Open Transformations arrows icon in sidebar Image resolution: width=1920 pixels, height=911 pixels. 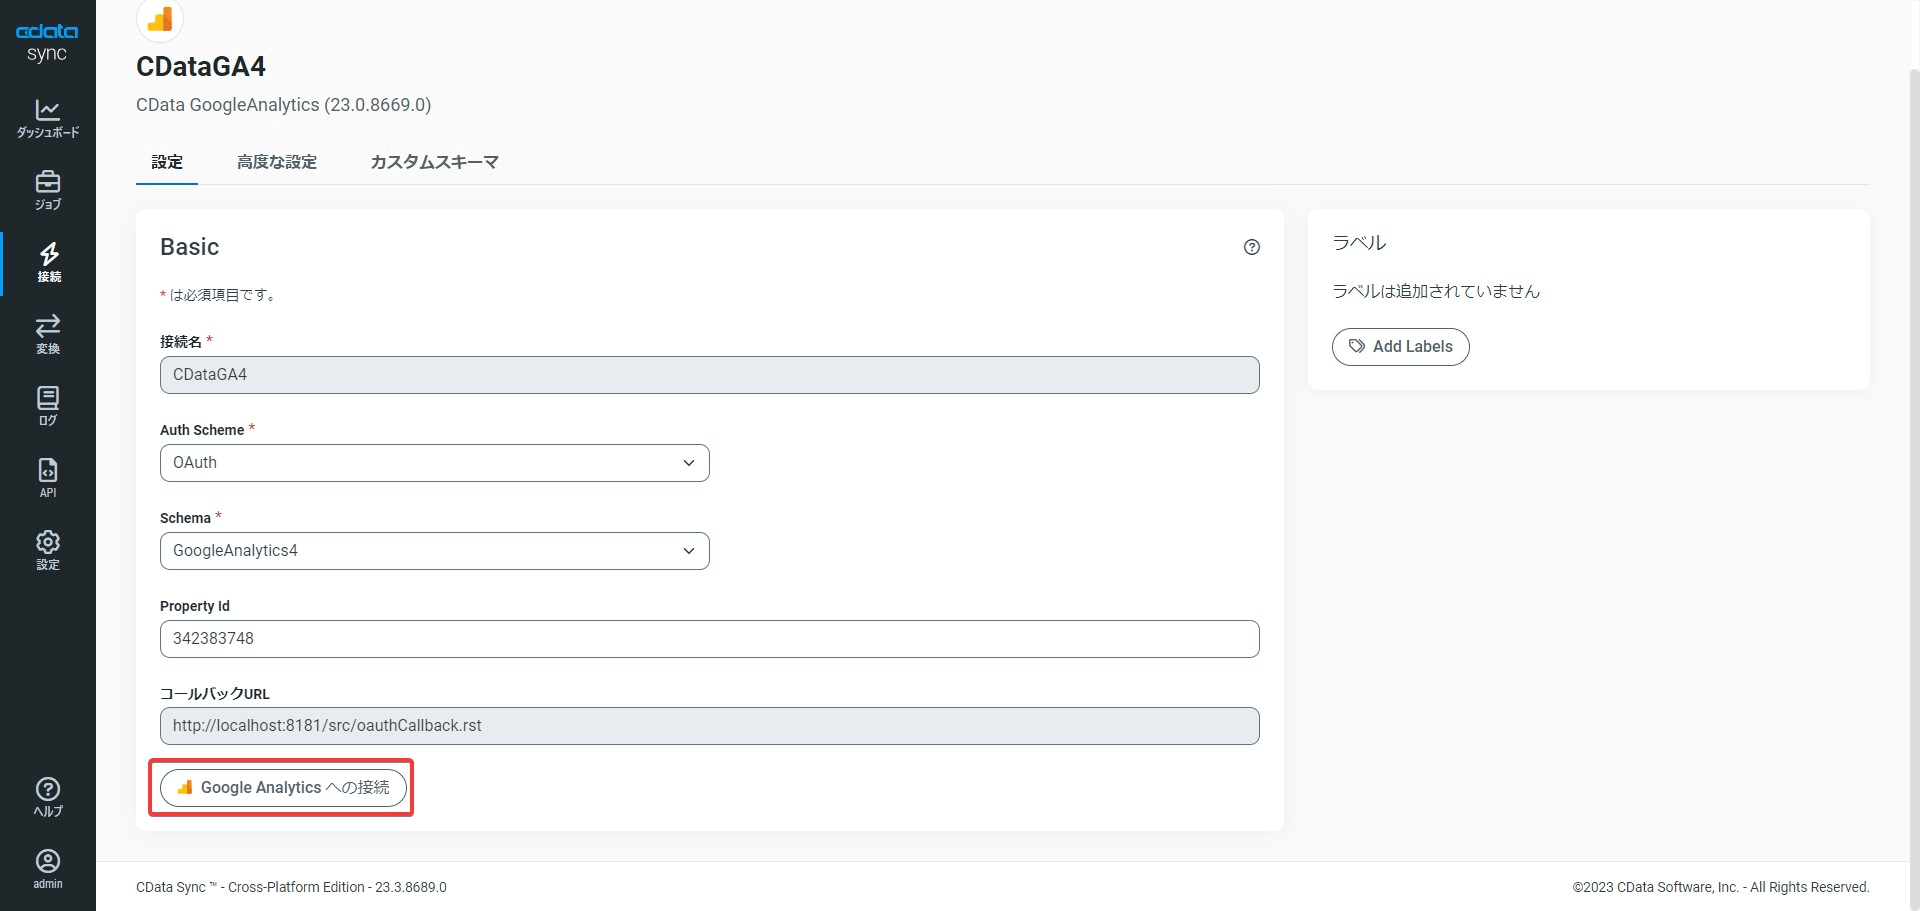coord(48,334)
